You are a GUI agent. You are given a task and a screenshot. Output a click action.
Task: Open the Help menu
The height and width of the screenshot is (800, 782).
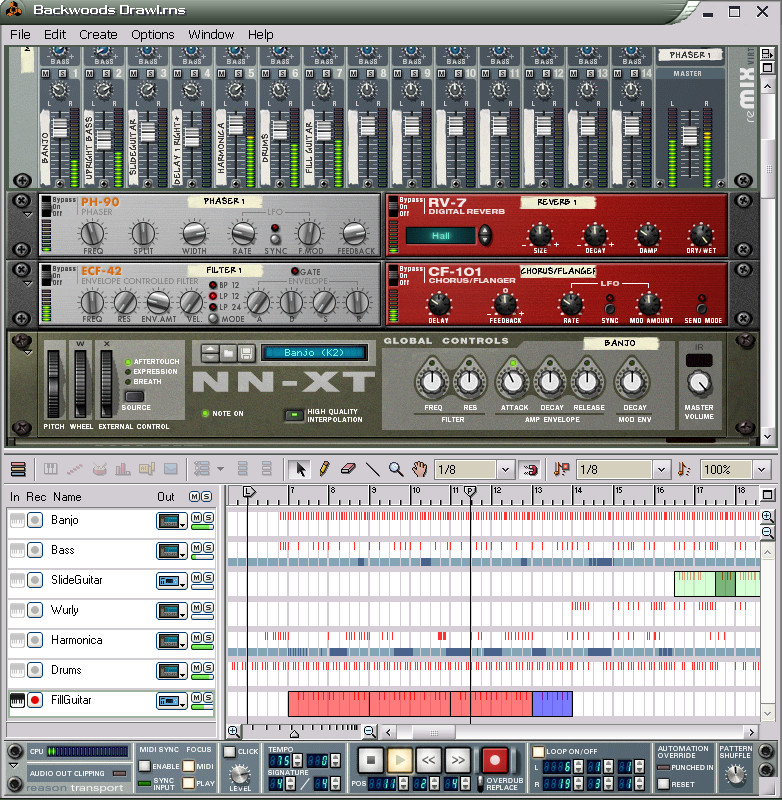point(261,35)
